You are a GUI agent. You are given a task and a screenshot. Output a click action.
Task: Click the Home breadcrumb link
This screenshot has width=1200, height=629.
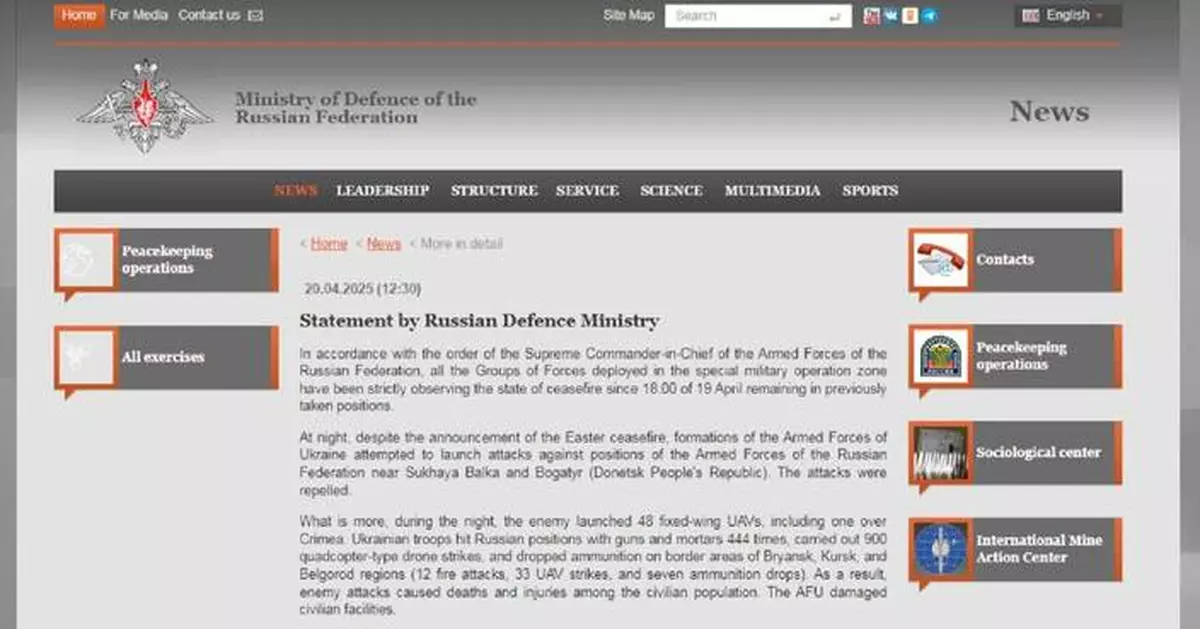point(329,244)
